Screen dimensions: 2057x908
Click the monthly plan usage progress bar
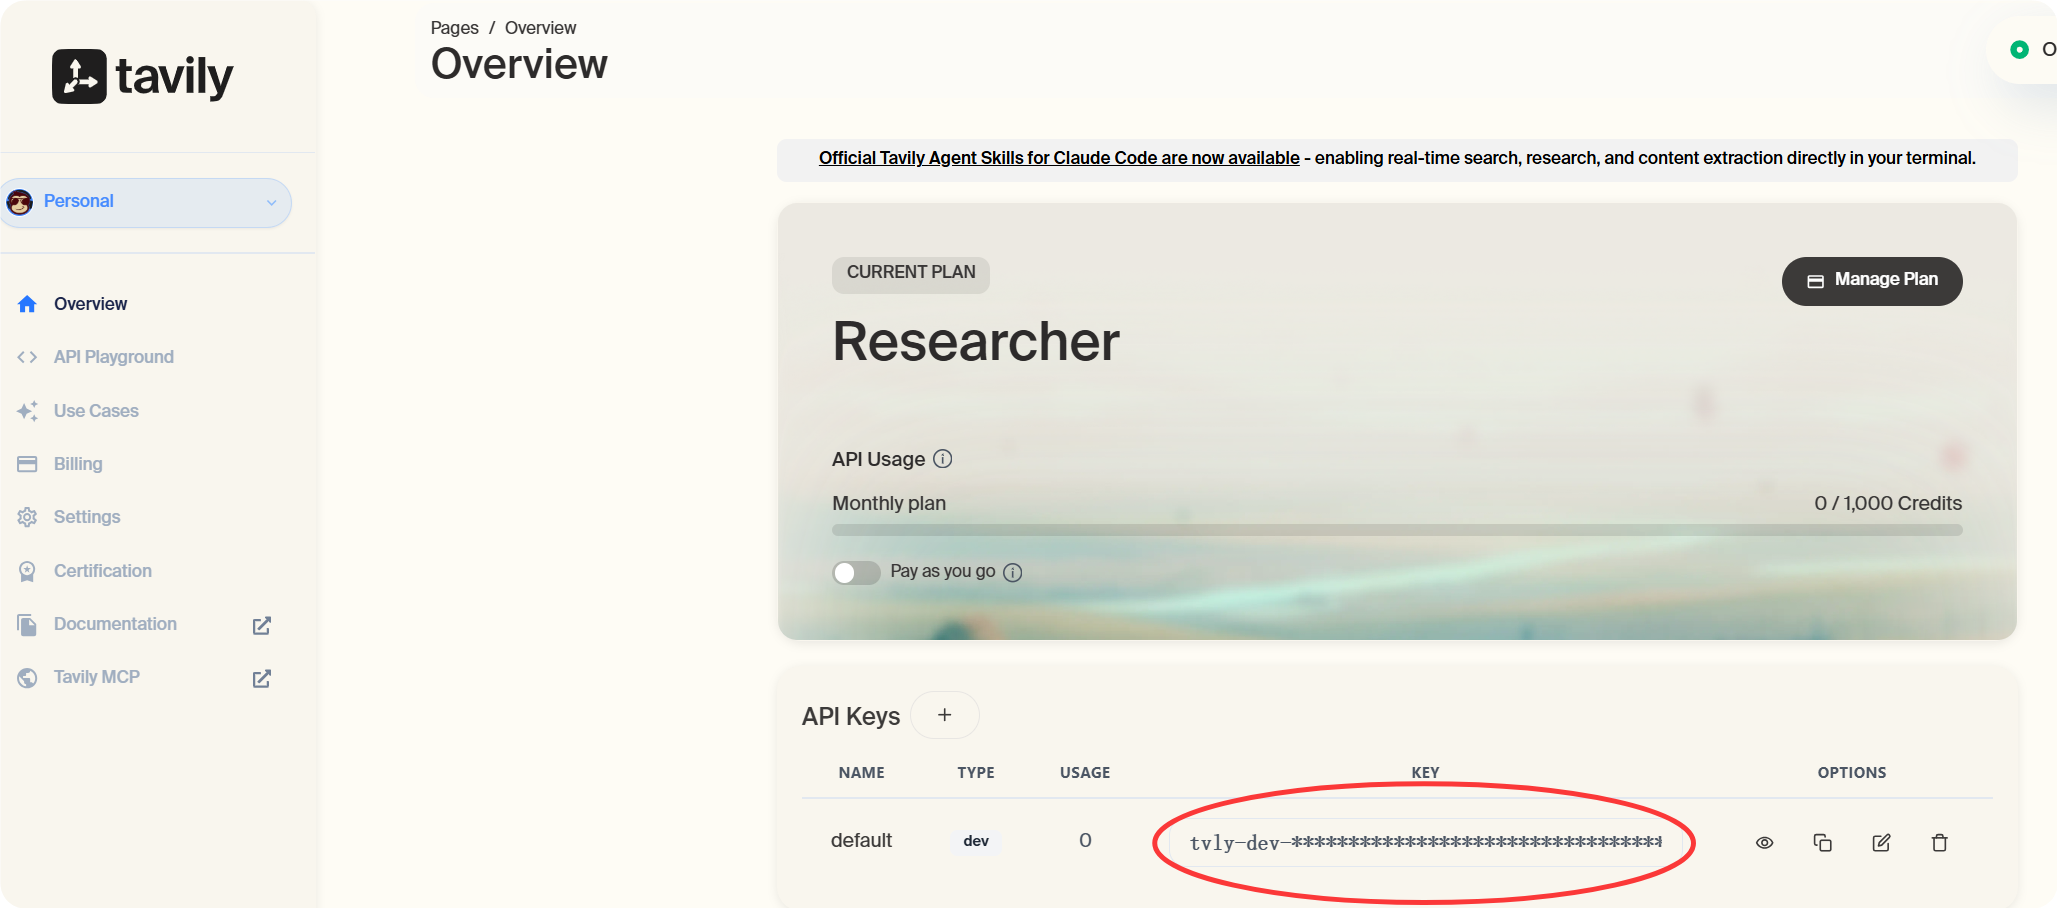pyautogui.click(x=1396, y=530)
